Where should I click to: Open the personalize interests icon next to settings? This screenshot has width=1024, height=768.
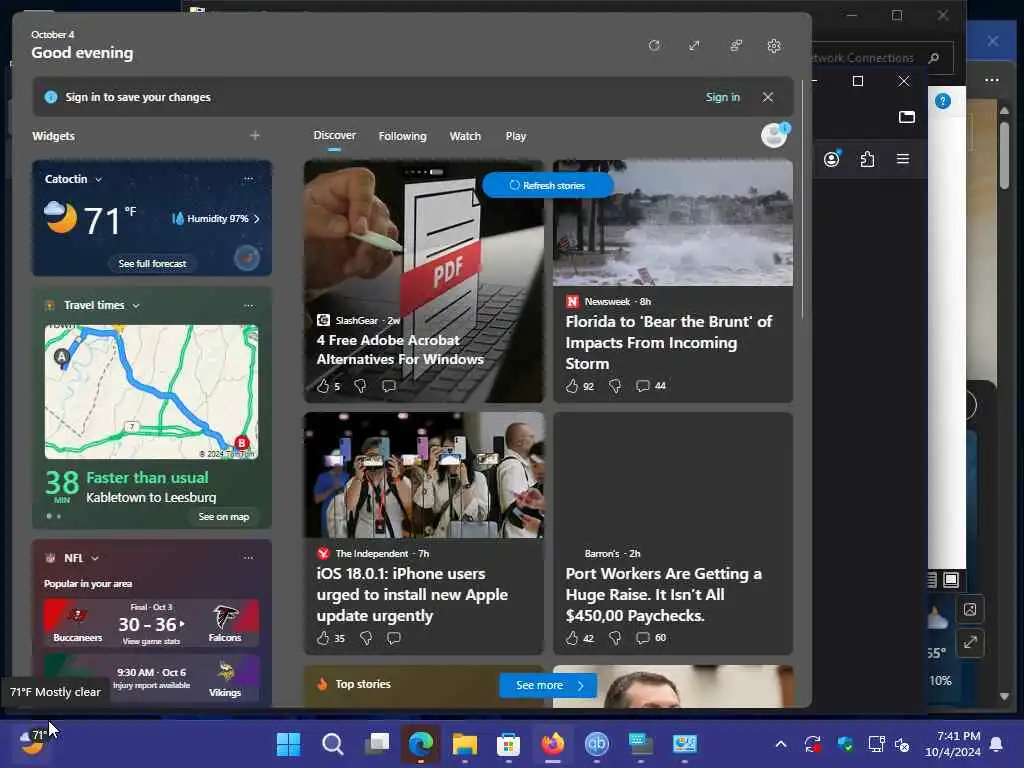pyautogui.click(x=735, y=46)
